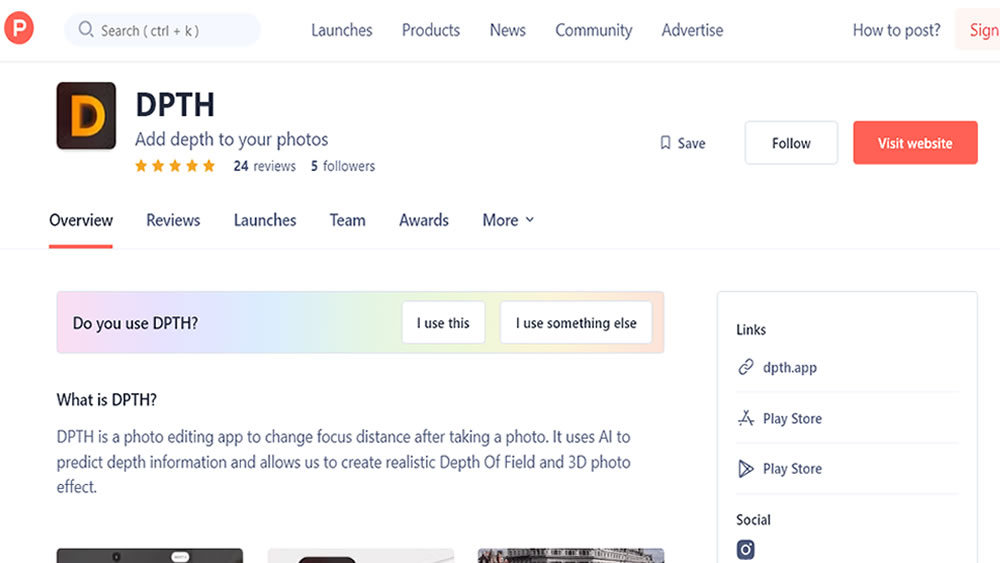Follow the DPTH product
This screenshot has width=1000, height=563.
791,143
